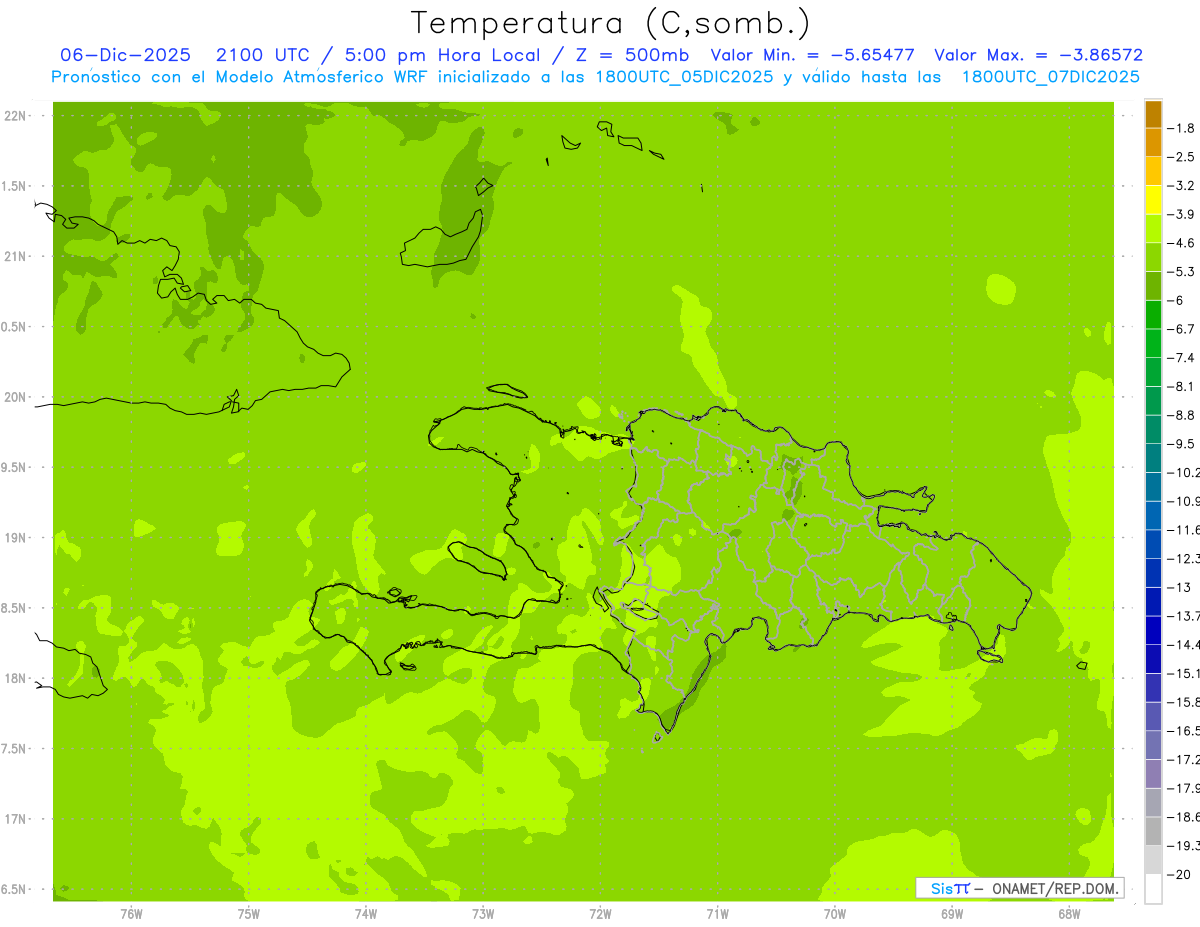
Task: Click the "-9.5" colorbar label
Action: pos(1183,444)
